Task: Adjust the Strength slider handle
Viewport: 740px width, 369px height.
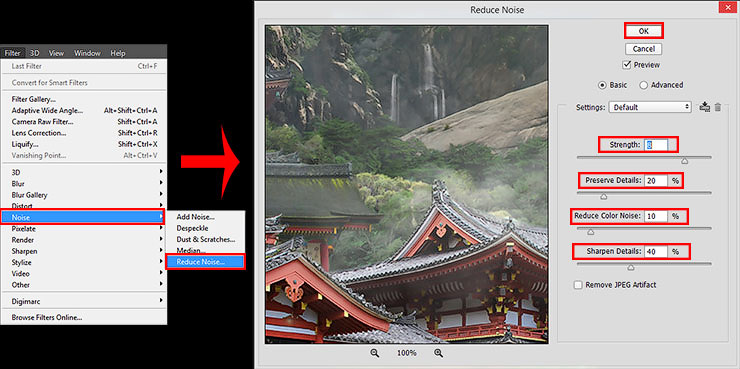Action: click(x=684, y=161)
